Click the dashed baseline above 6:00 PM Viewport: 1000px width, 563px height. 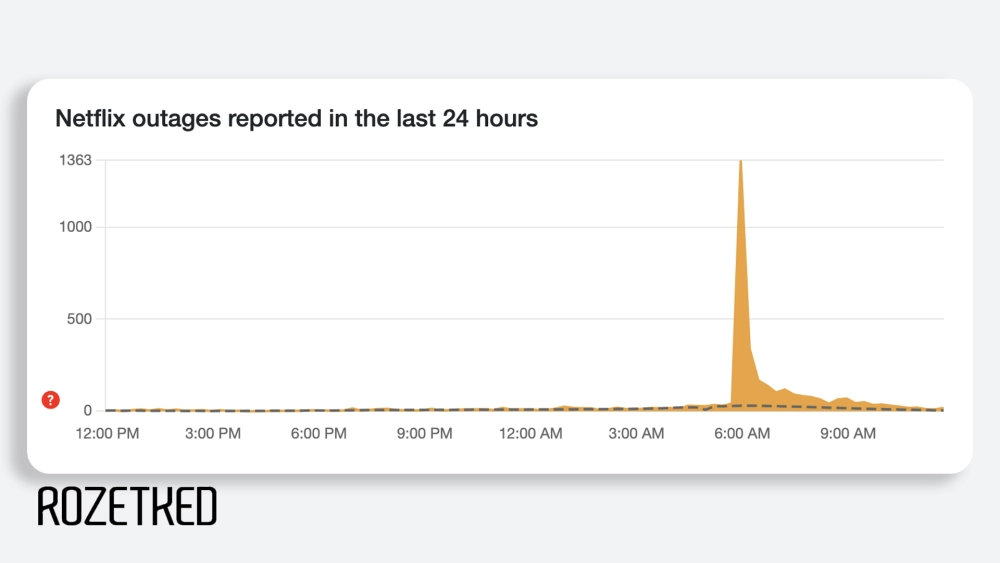coord(319,410)
